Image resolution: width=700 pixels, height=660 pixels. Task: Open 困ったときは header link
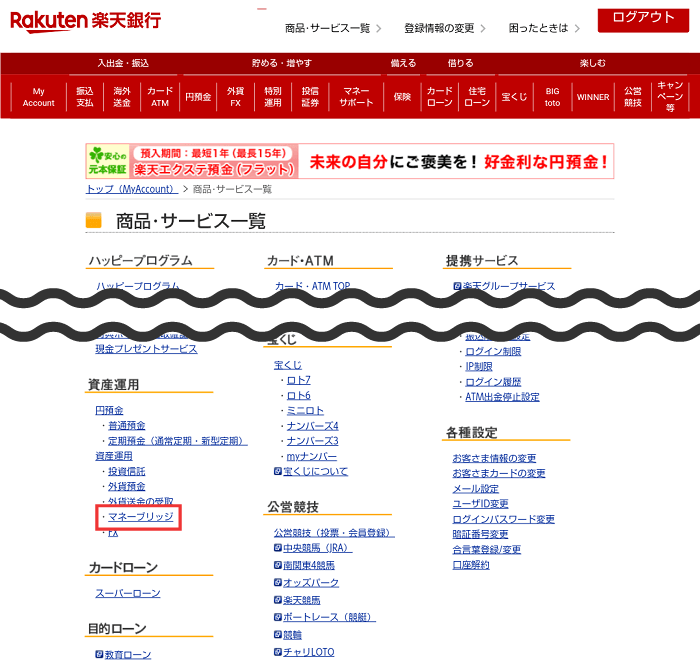(544, 29)
